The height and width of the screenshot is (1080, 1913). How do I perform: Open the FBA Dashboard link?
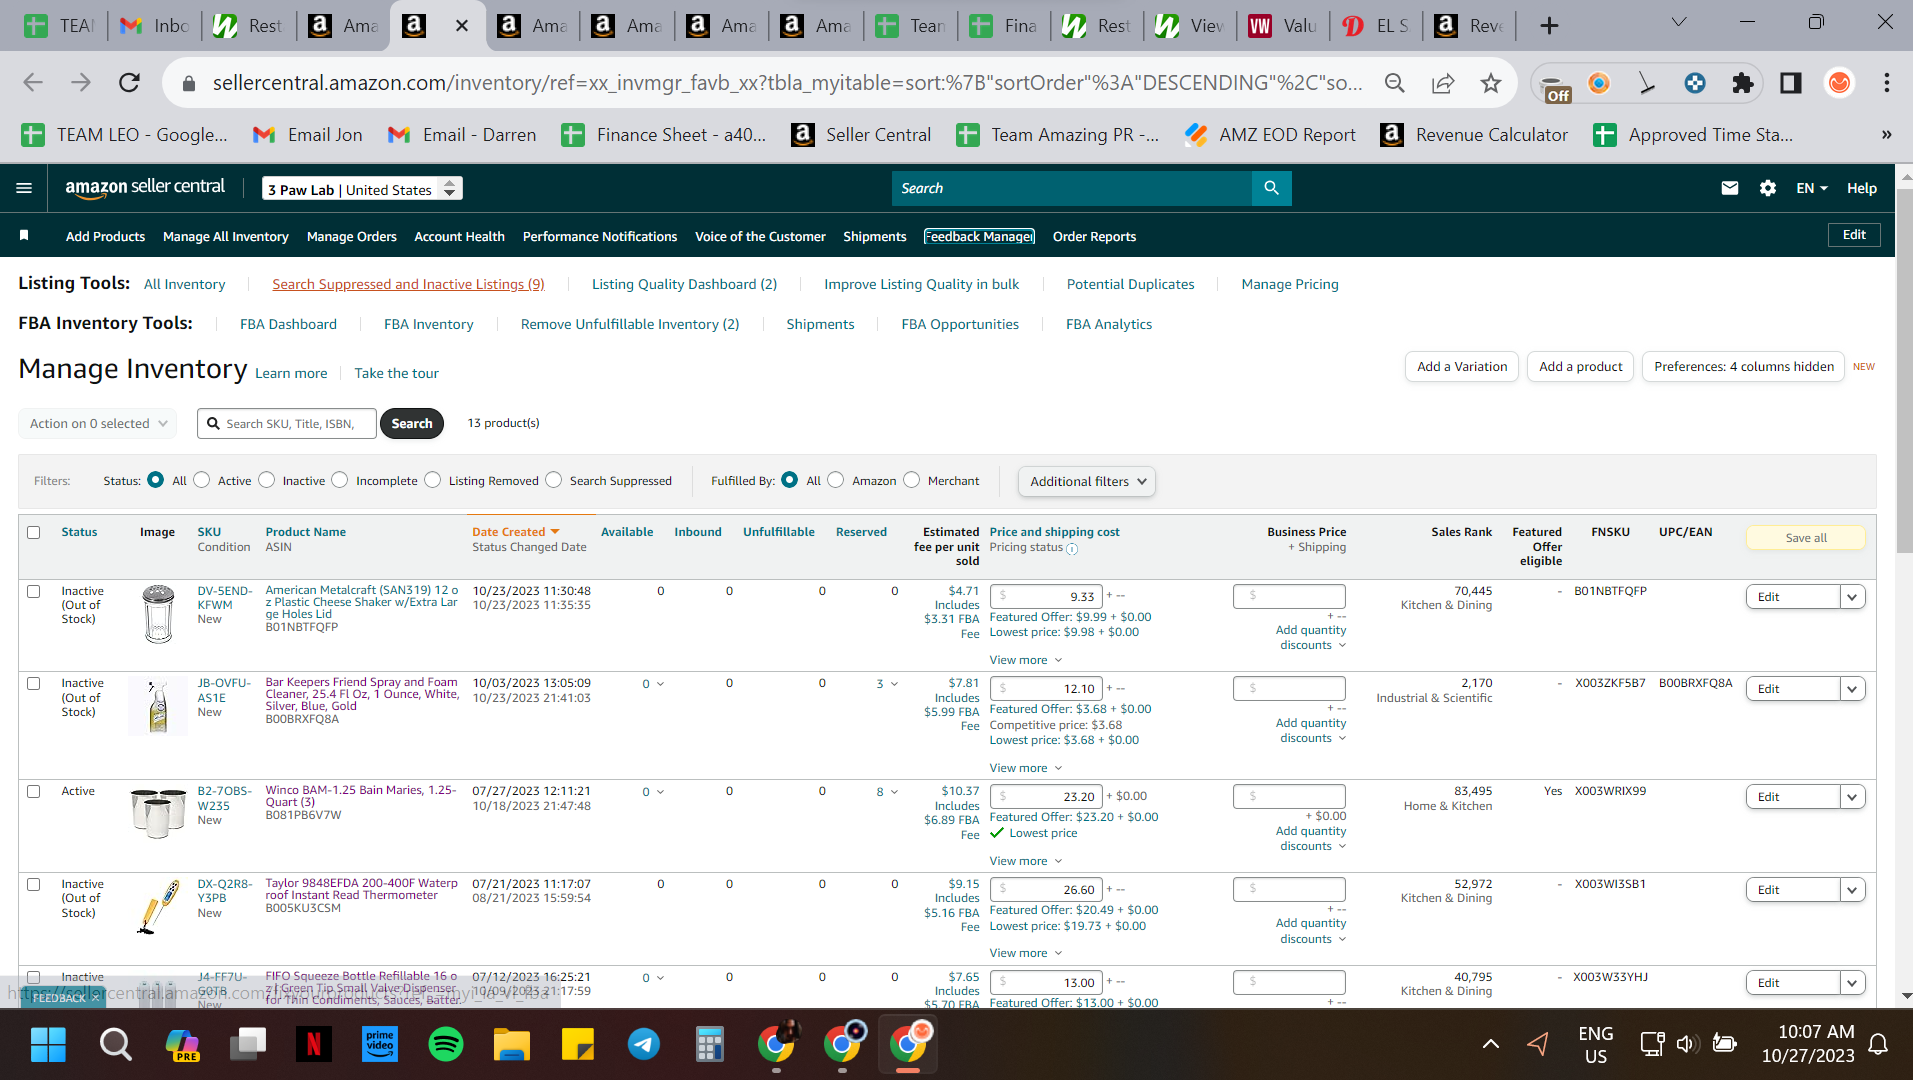[288, 324]
